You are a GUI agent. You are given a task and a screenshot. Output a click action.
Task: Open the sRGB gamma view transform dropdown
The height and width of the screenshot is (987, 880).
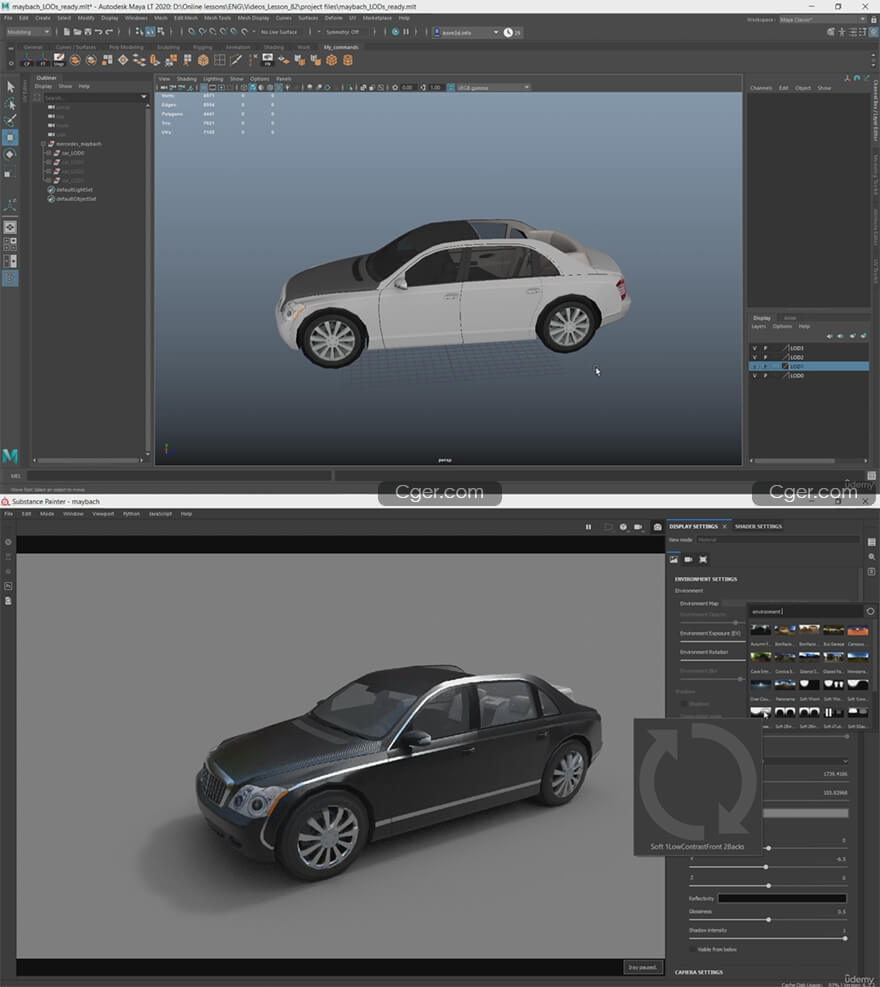click(493, 87)
